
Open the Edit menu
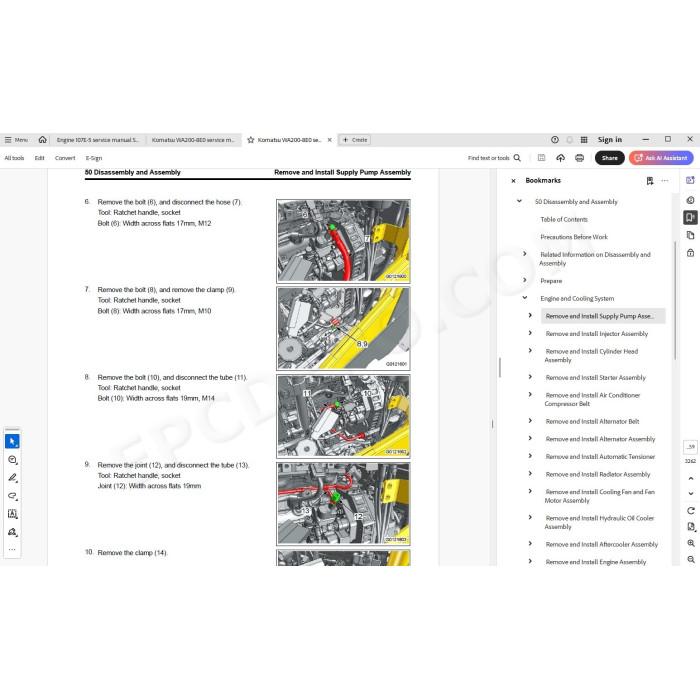(x=39, y=158)
